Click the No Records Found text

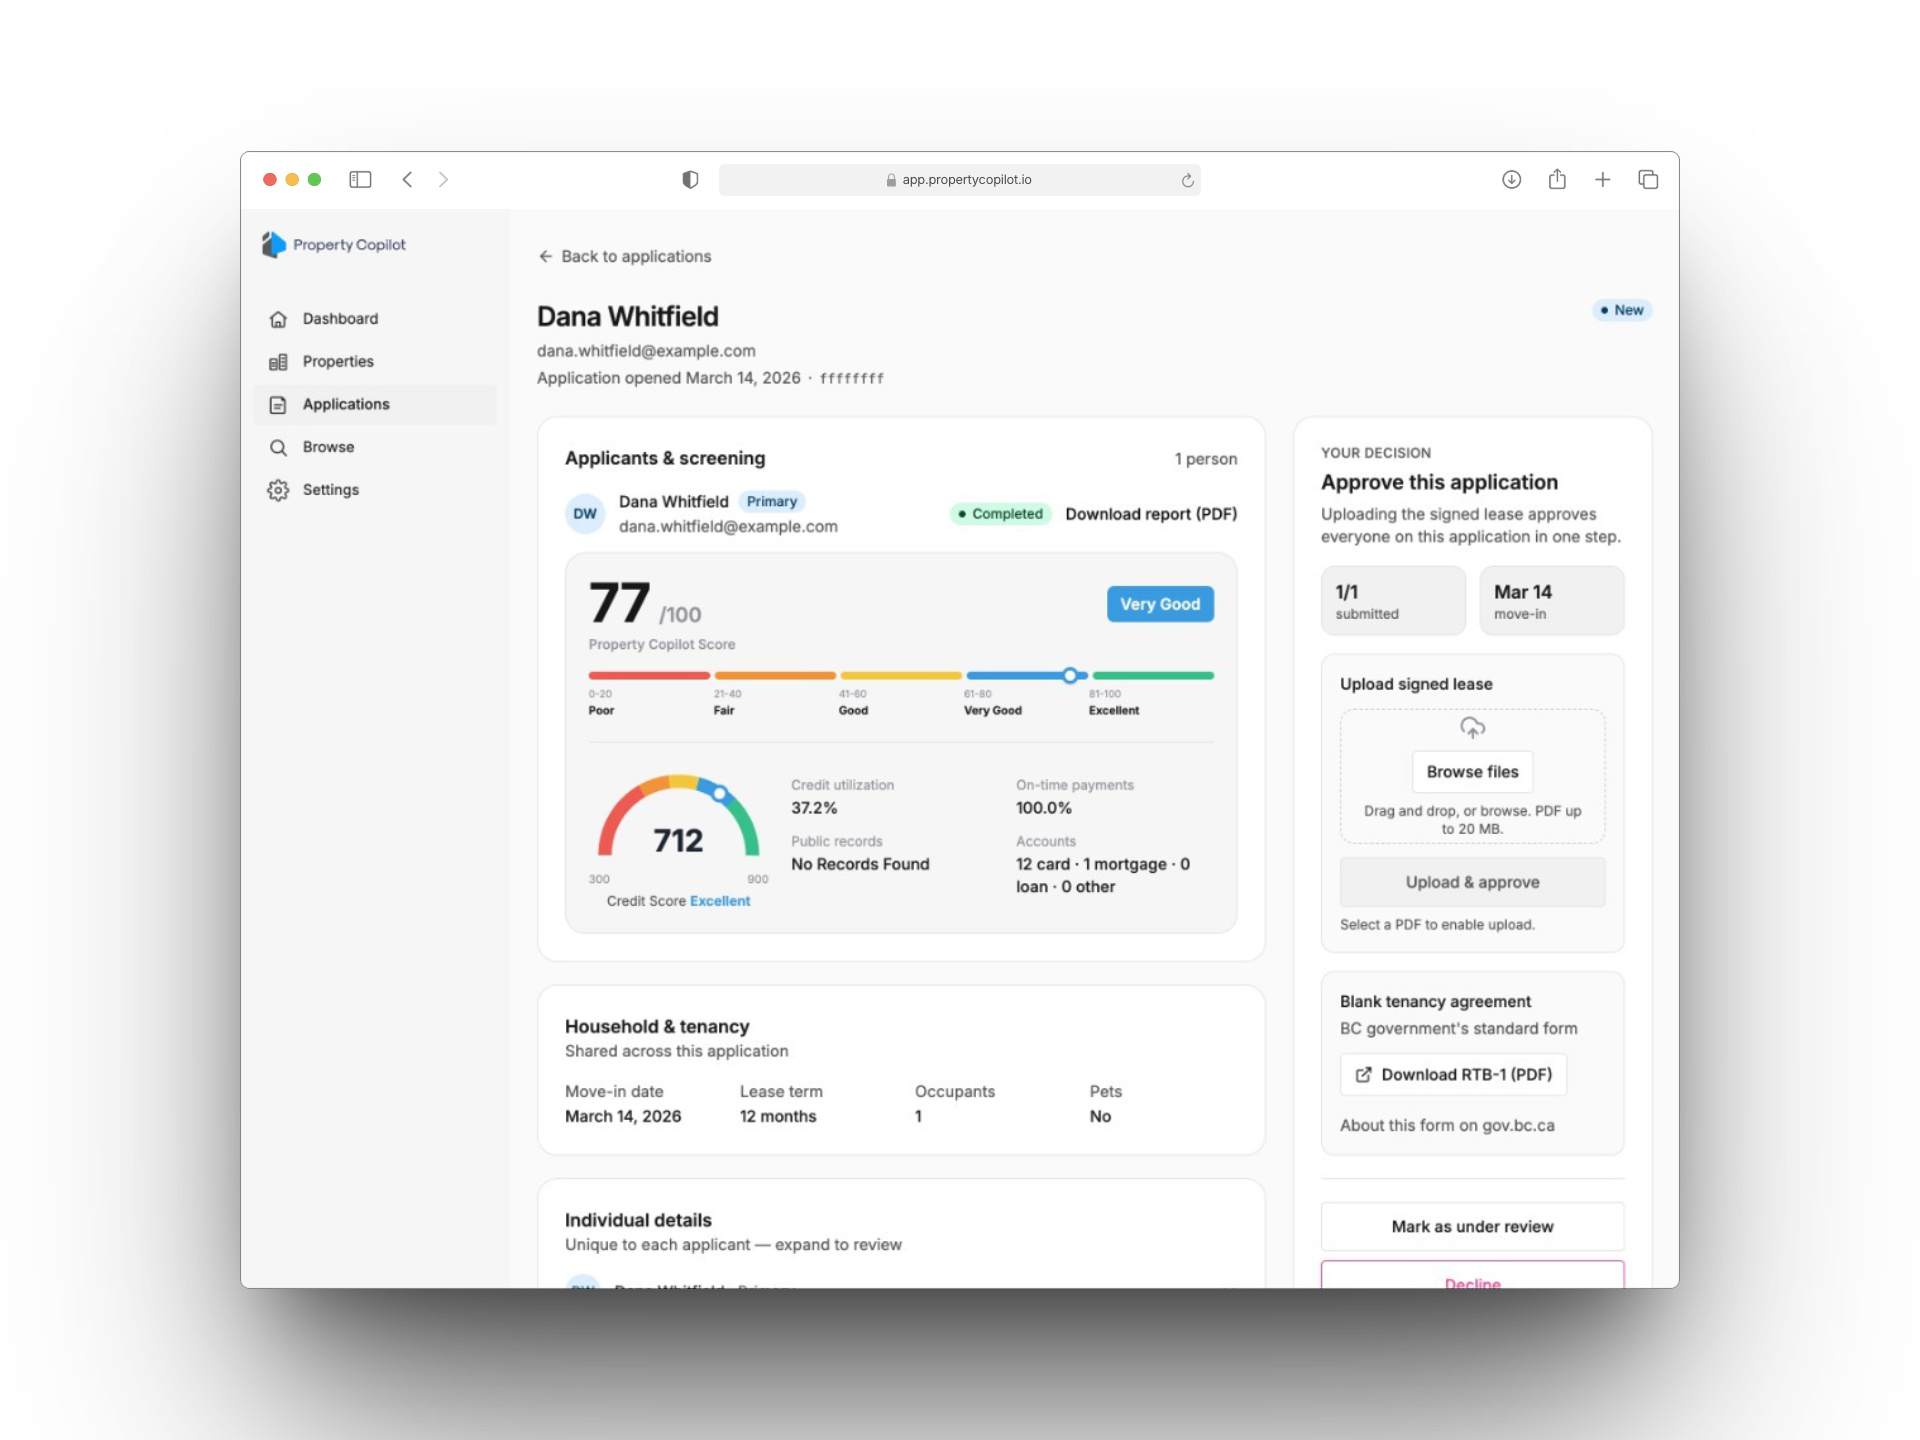860,864
